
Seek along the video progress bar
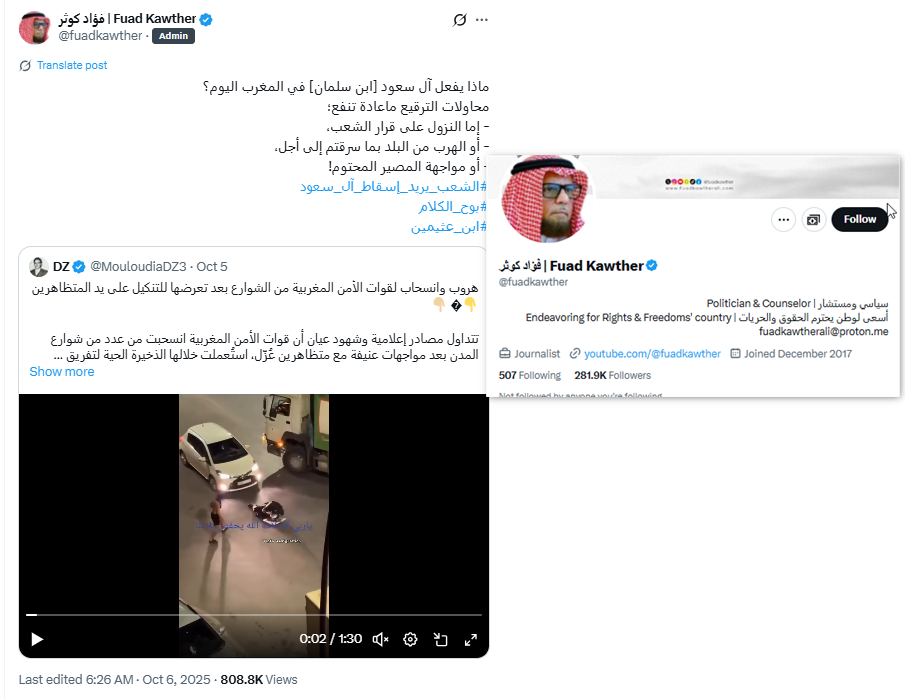[x=254, y=615]
